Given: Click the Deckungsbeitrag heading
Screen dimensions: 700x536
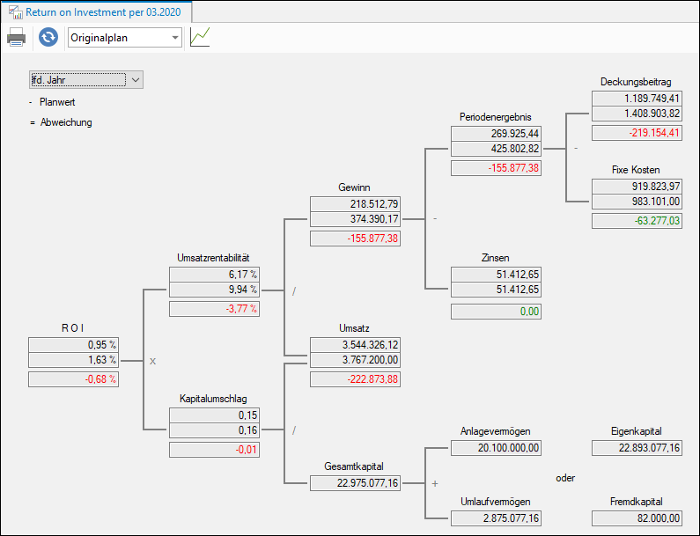Looking at the screenshot, I should point(636,82).
